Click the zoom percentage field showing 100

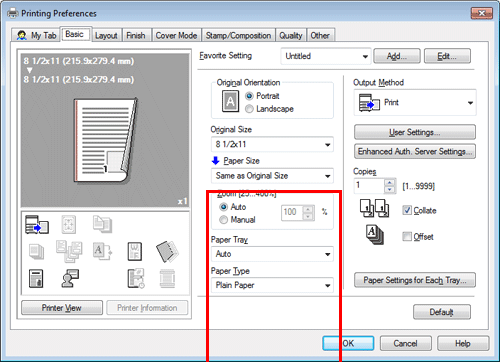pyautogui.click(x=293, y=213)
